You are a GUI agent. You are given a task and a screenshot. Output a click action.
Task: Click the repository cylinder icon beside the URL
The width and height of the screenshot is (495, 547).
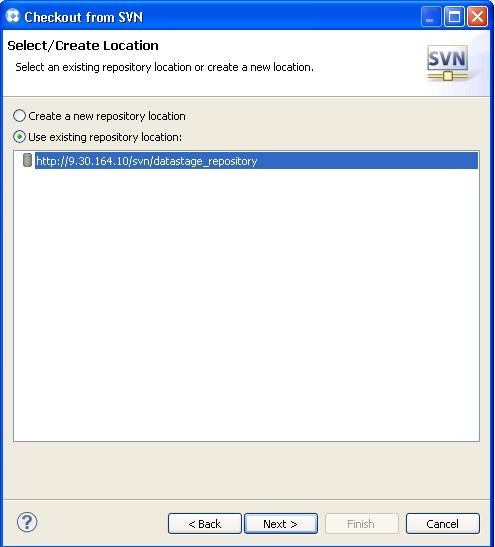click(x=27, y=160)
